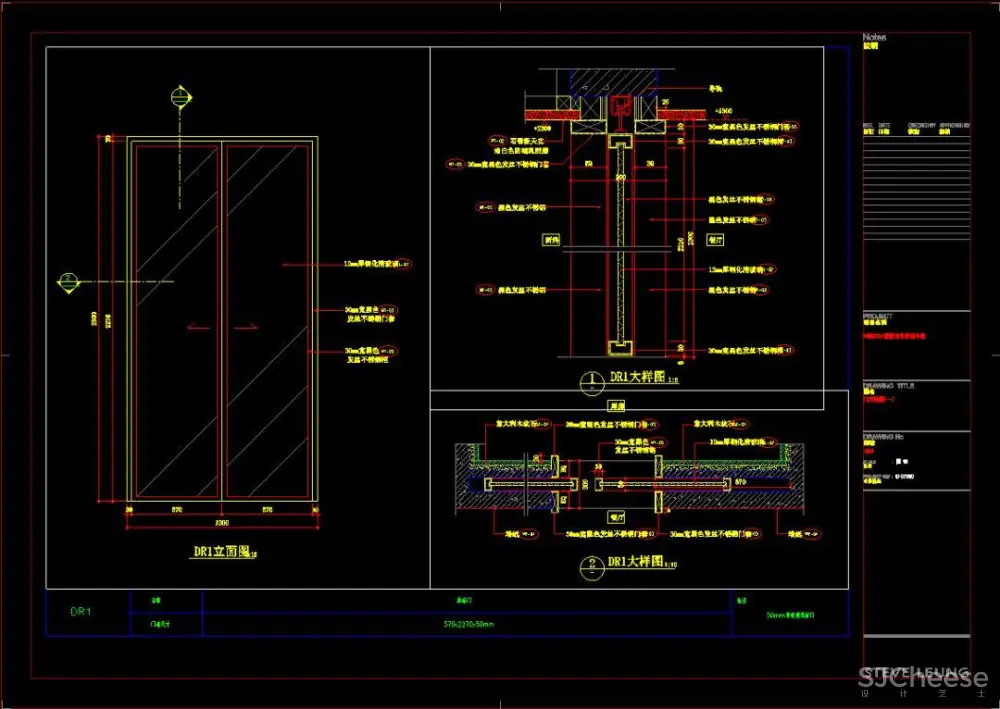Image resolution: width=1000 pixels, height=709 pixels.
Task: Select the yellow bottom door frame section
Action: tap(622, 347)
